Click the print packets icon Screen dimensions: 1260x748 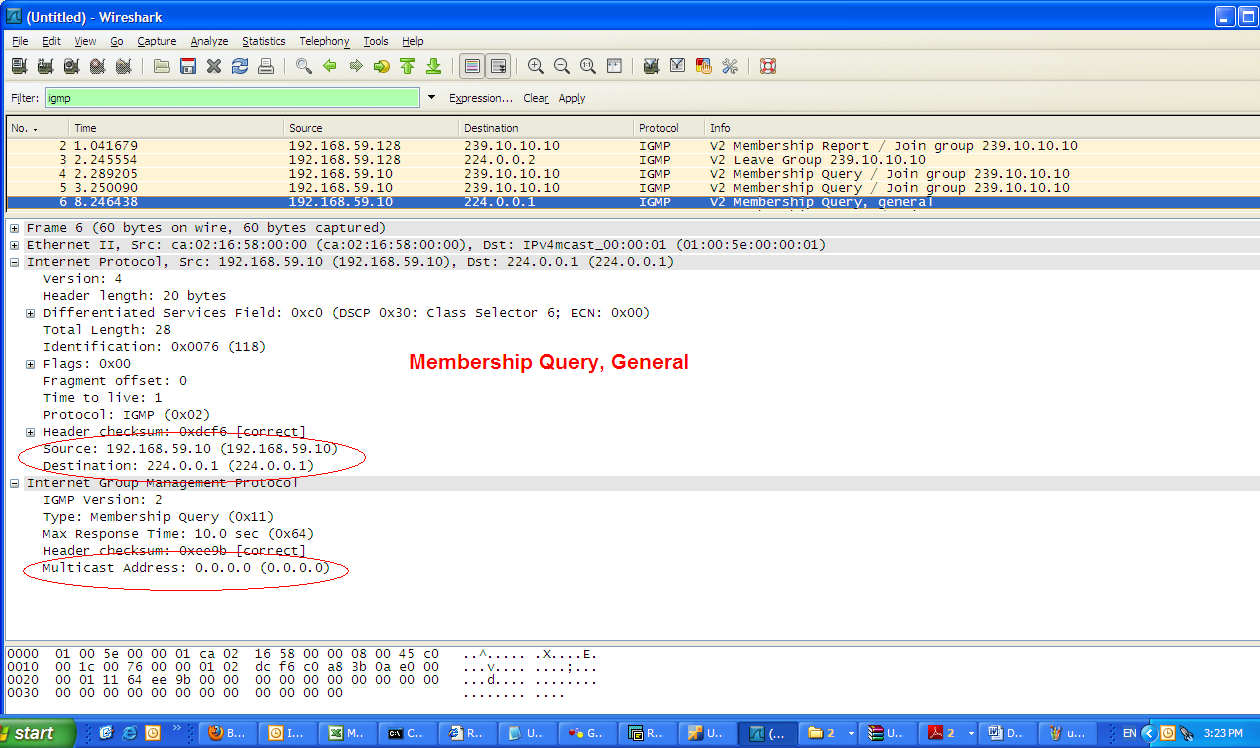coord(266,66)
